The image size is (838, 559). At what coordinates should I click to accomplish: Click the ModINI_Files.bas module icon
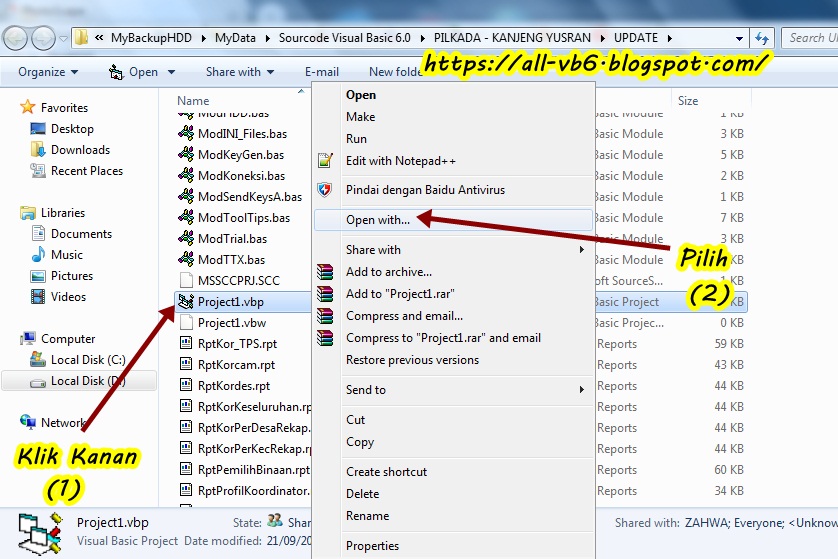pos(186,133)
